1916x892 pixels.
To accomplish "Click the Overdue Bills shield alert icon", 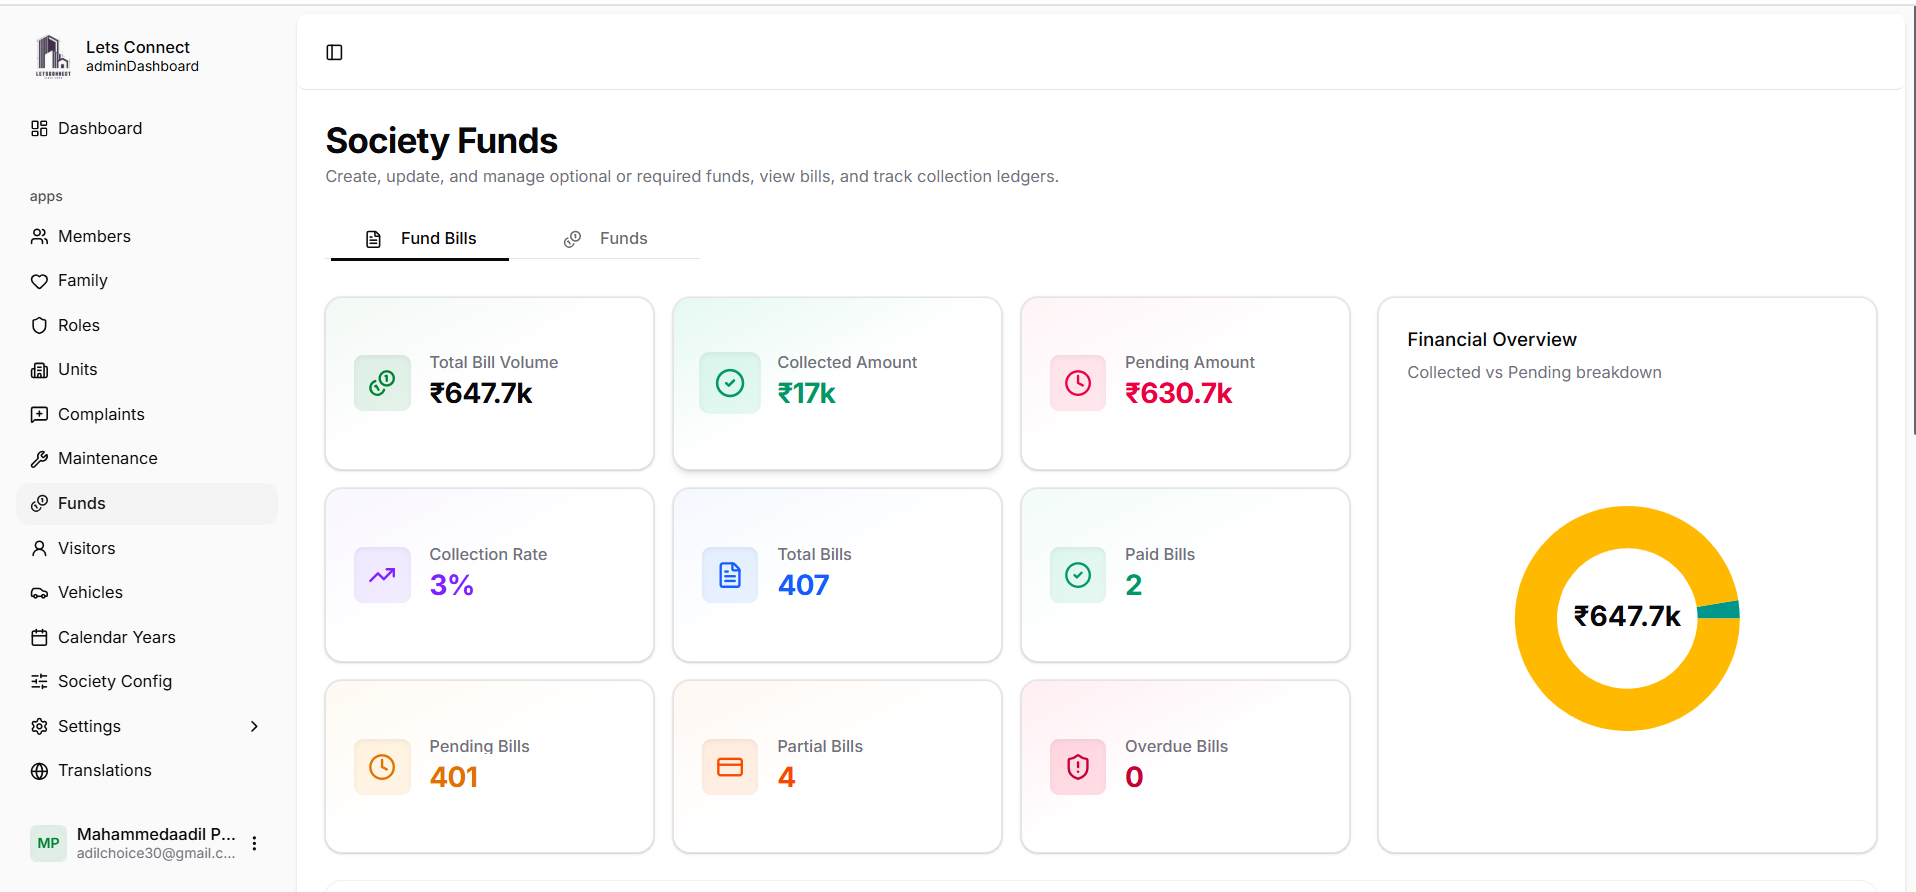I will (x=1078, y=767).
